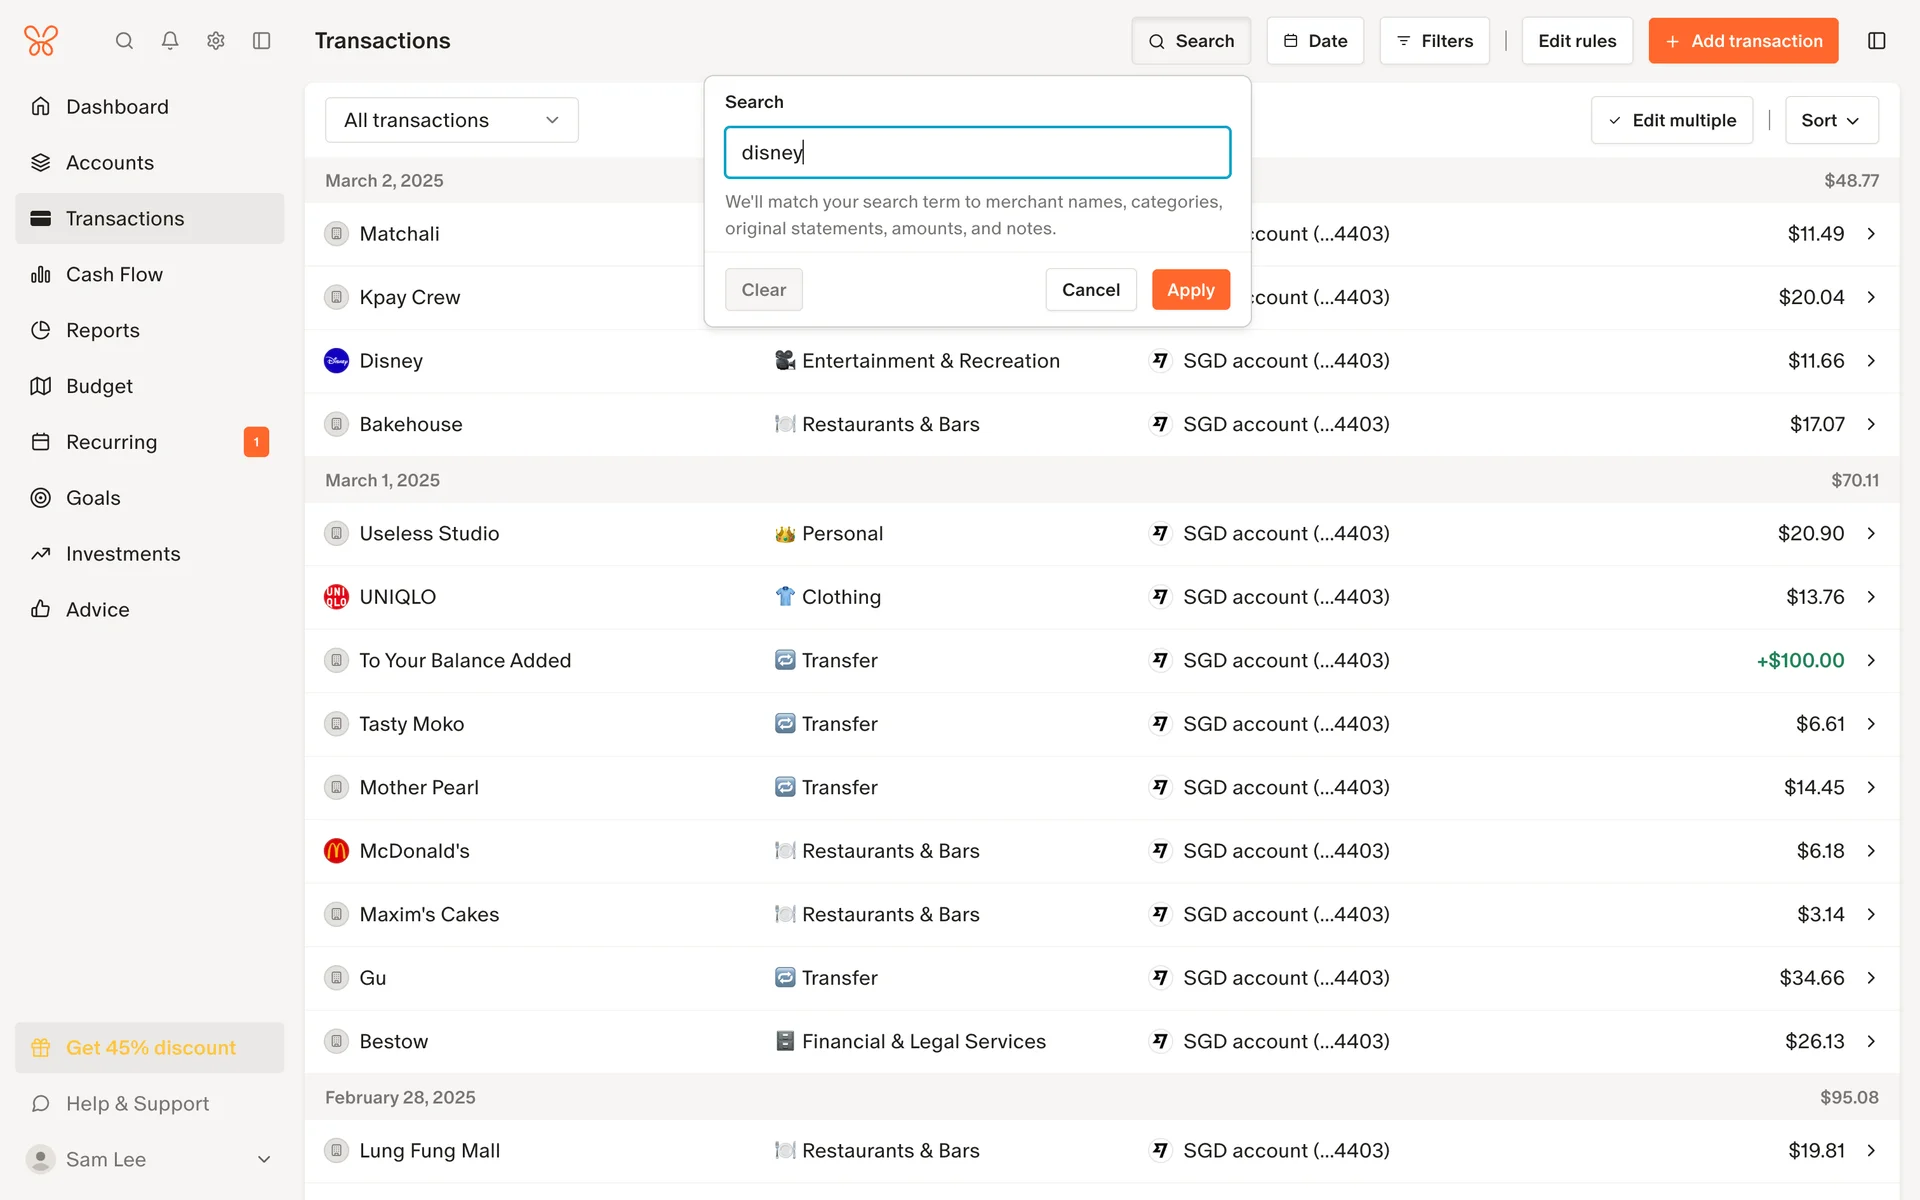Toggle the right side panel icon

[1876, 41]
